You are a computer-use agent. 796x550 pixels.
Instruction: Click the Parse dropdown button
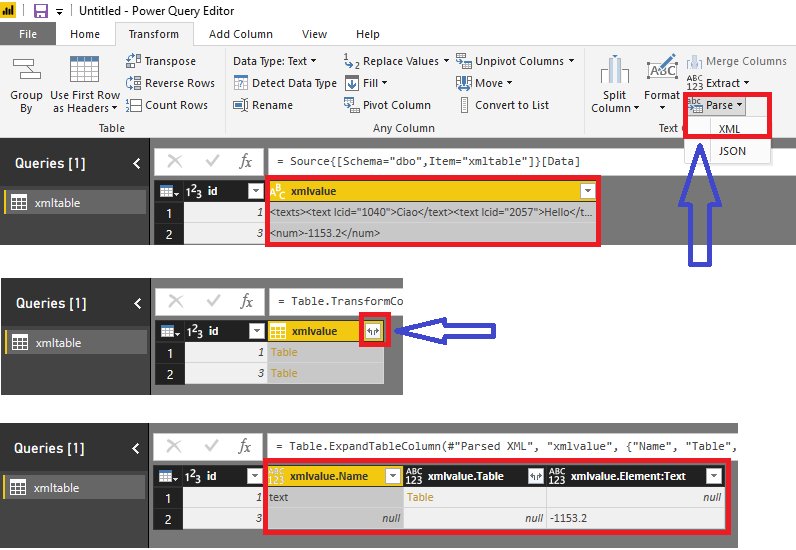click(716, 105)
